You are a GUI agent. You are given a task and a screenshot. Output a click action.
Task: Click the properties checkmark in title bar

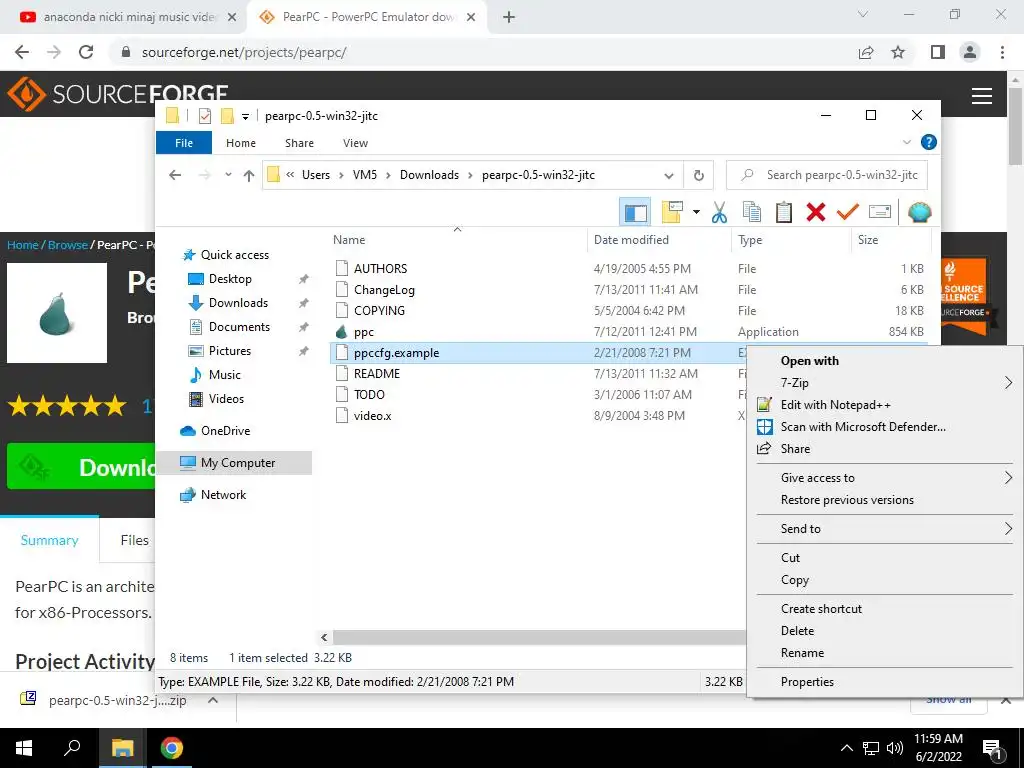coord(204,116)
